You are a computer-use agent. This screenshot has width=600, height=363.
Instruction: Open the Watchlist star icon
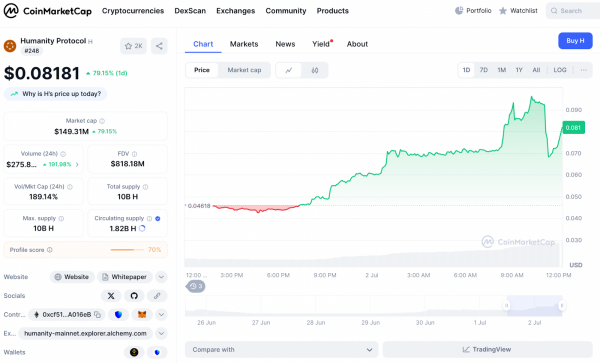[503, 11]
